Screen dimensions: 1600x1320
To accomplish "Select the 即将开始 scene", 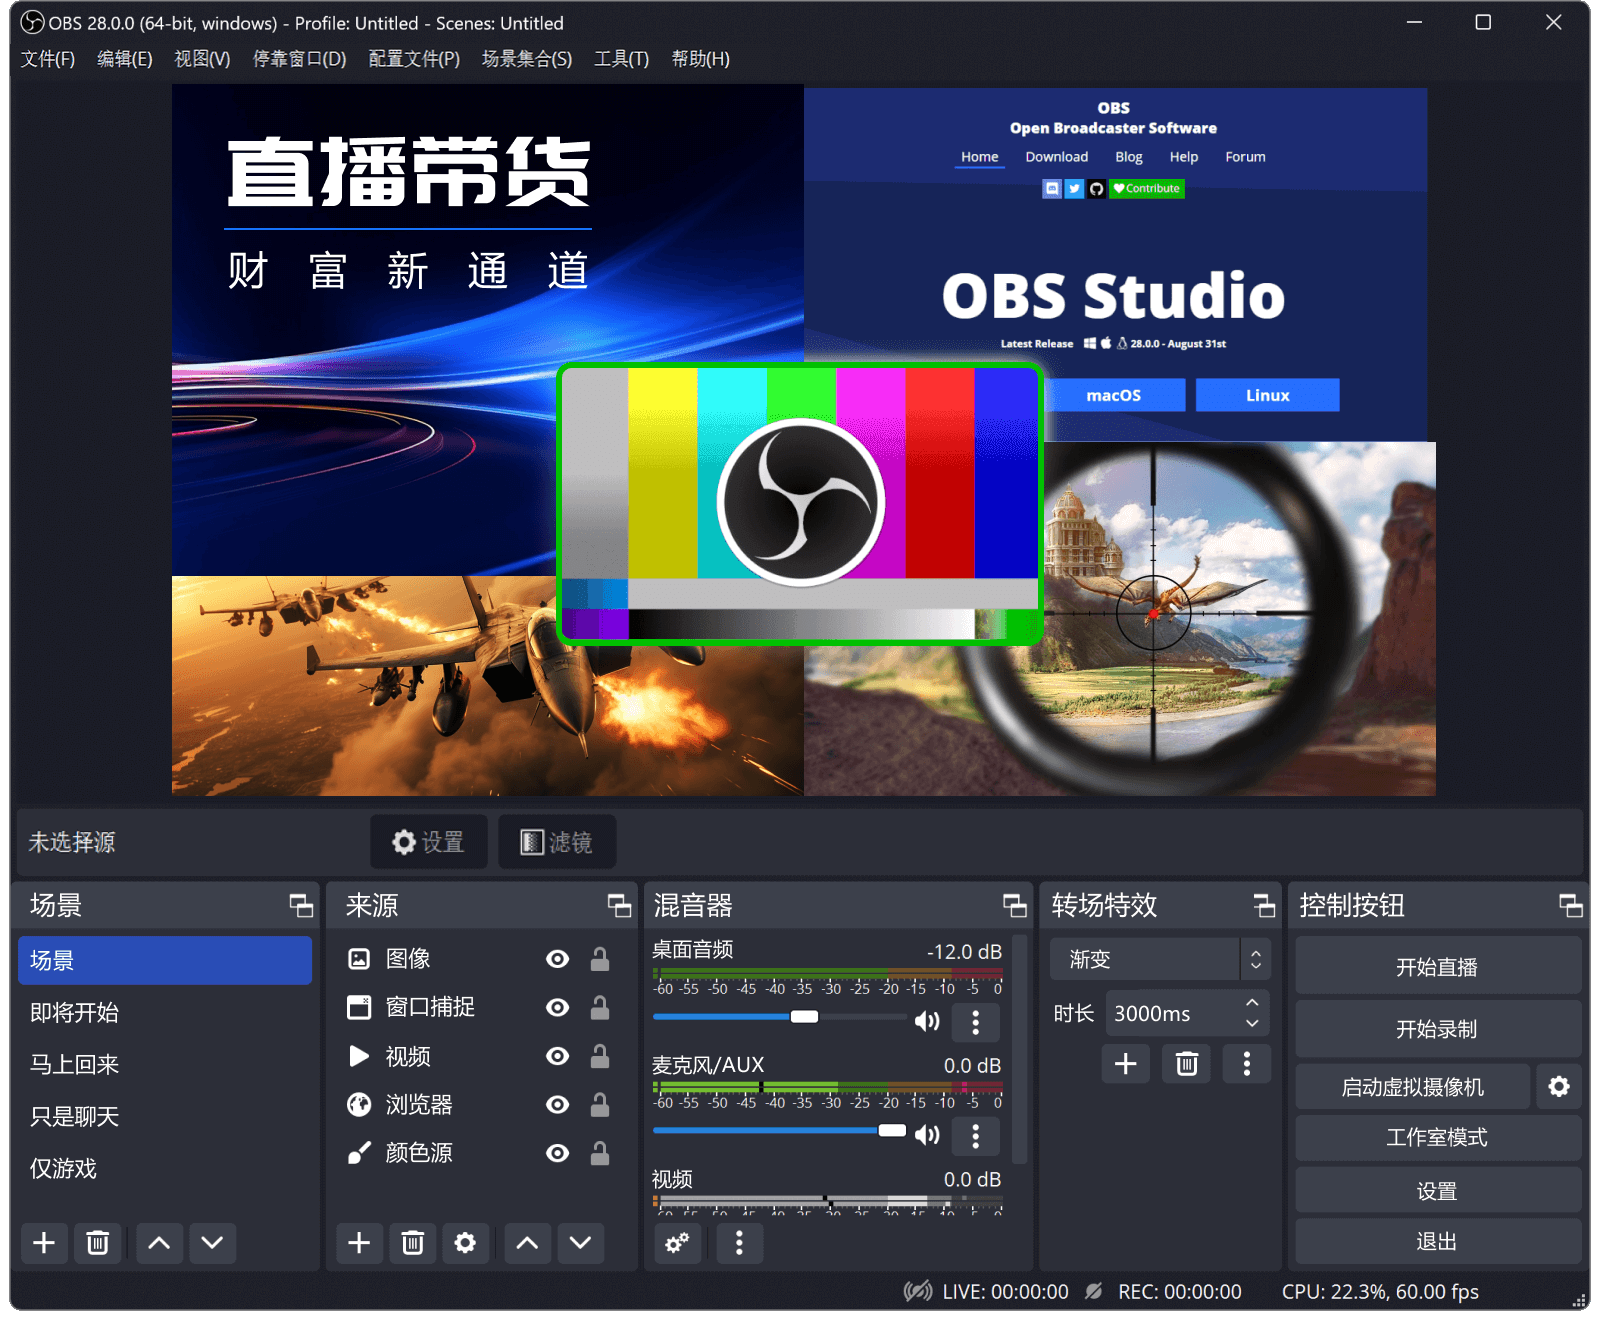I will pyautogui.click(x=165, y=1013).
